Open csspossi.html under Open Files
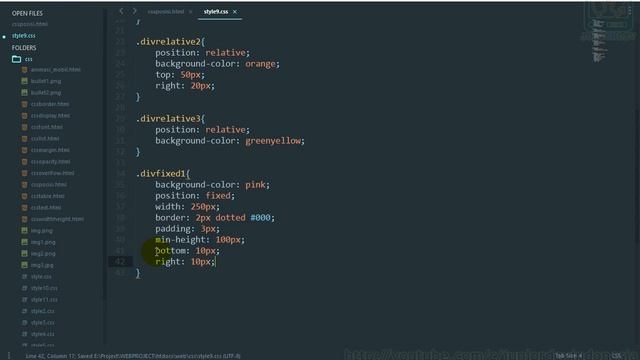This screenshot has width=640, height=360. [30, 24]
